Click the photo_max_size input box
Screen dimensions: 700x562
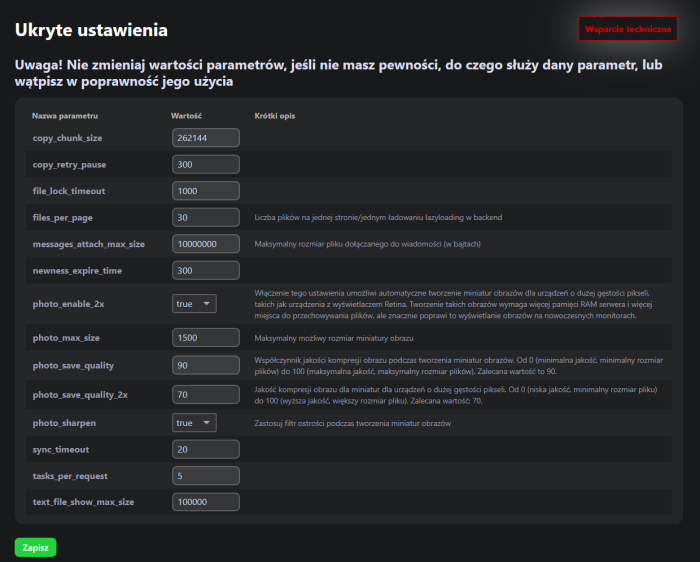[205, 338]
